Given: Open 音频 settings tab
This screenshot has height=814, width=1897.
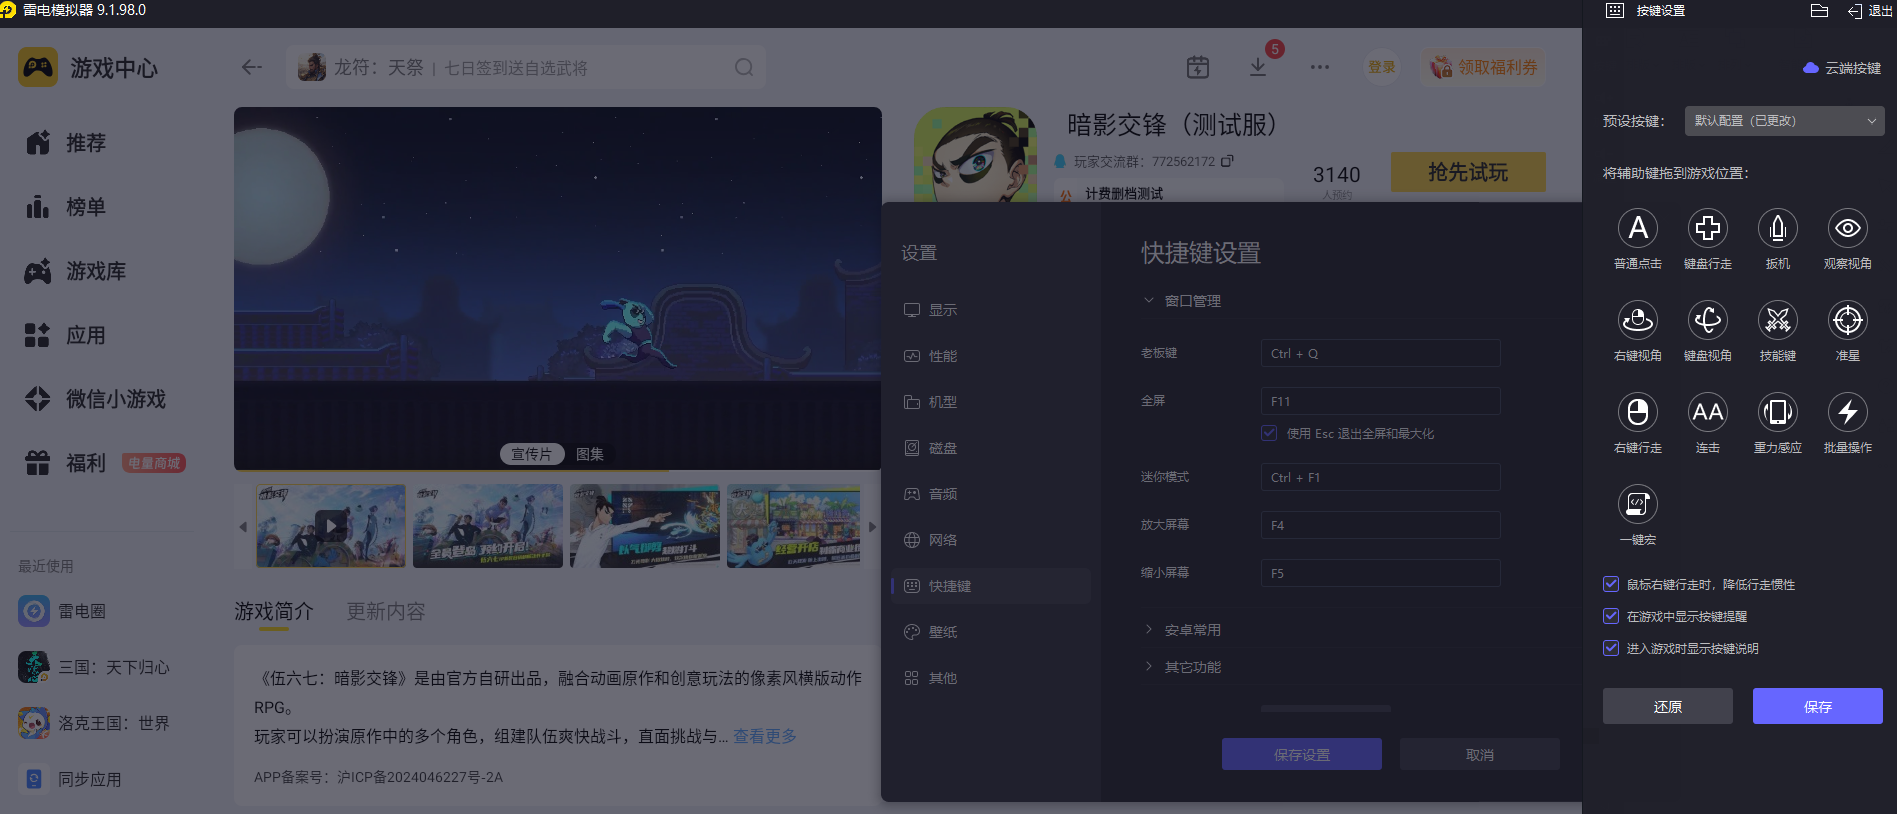Looking at the screenshot, I should (990, 494).
